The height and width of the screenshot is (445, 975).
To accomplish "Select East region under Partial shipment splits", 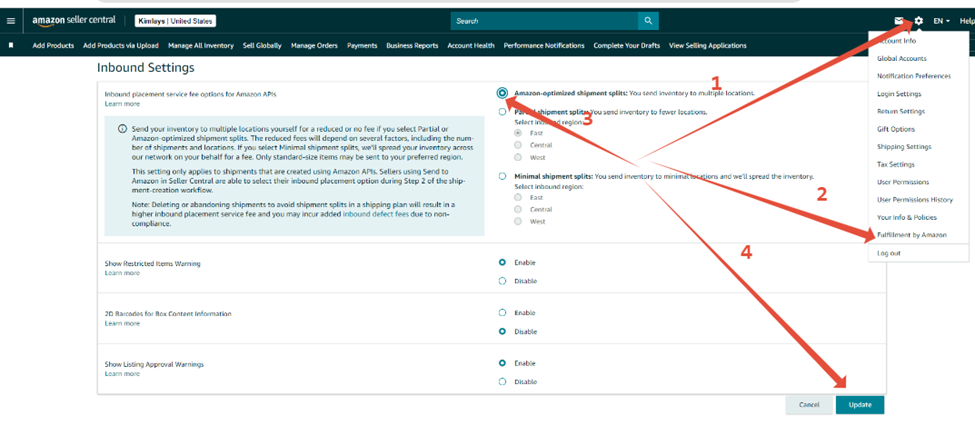I will tap(518, 133).
